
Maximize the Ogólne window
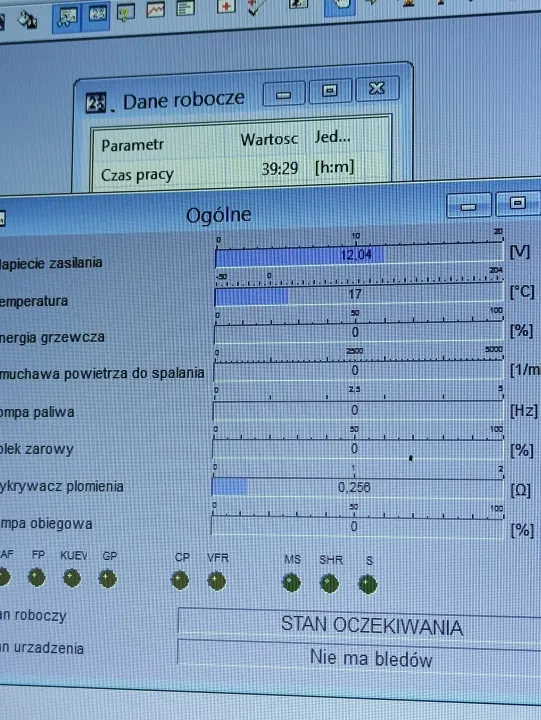(518, 203)
